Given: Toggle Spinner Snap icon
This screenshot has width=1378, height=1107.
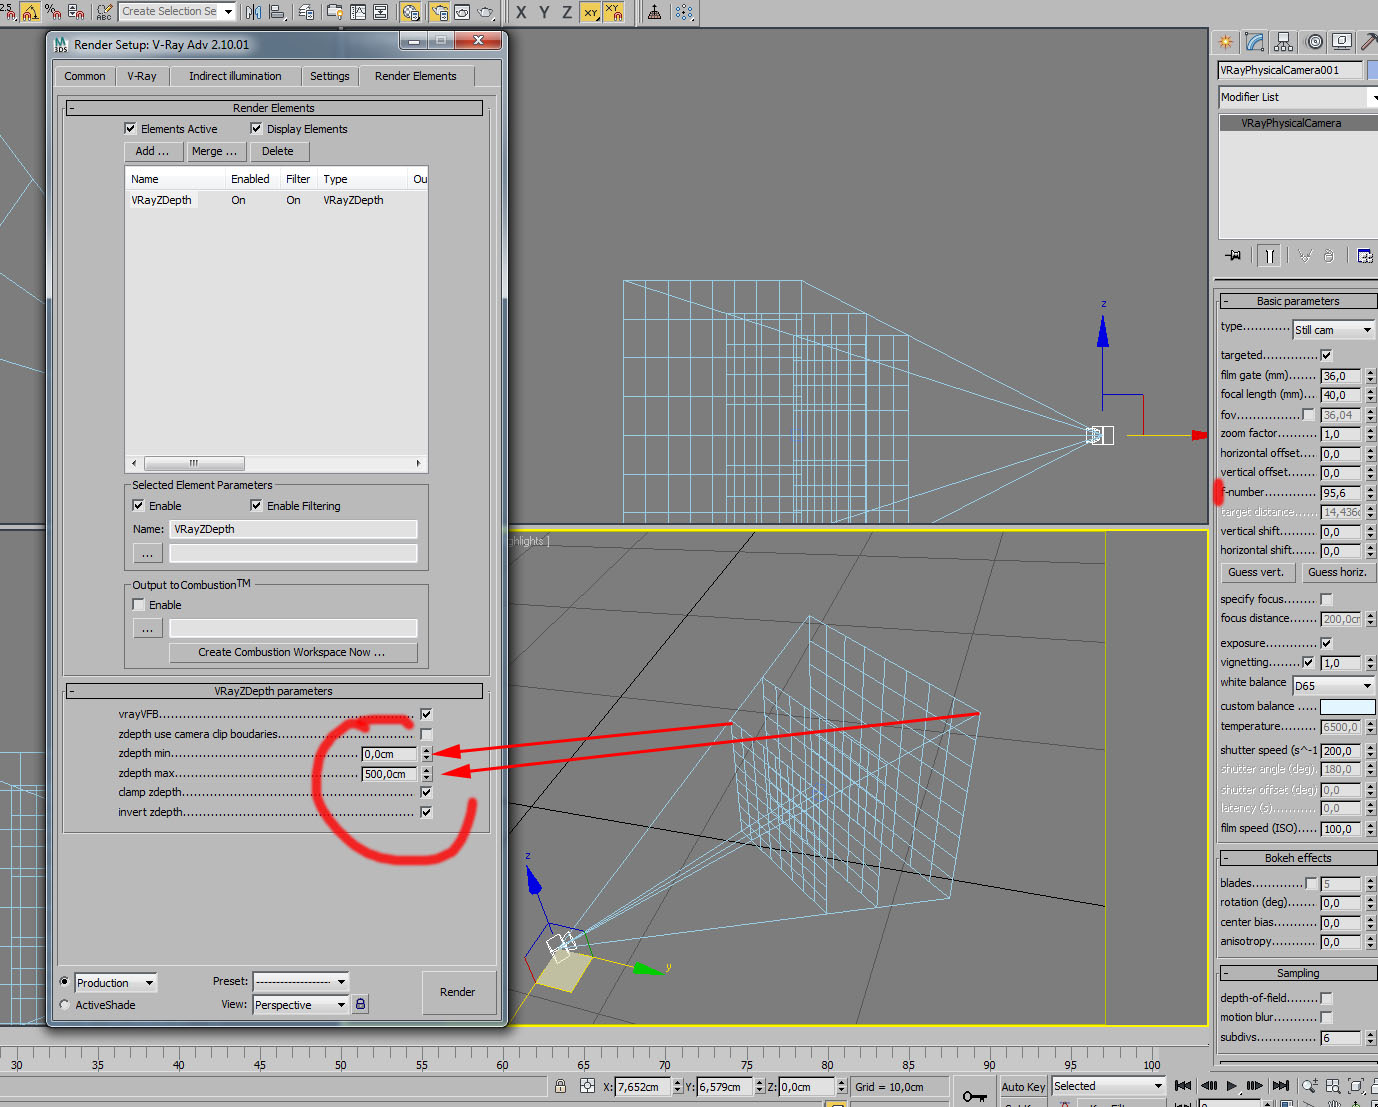Looking at the screenshot, I should coord(76,12).
